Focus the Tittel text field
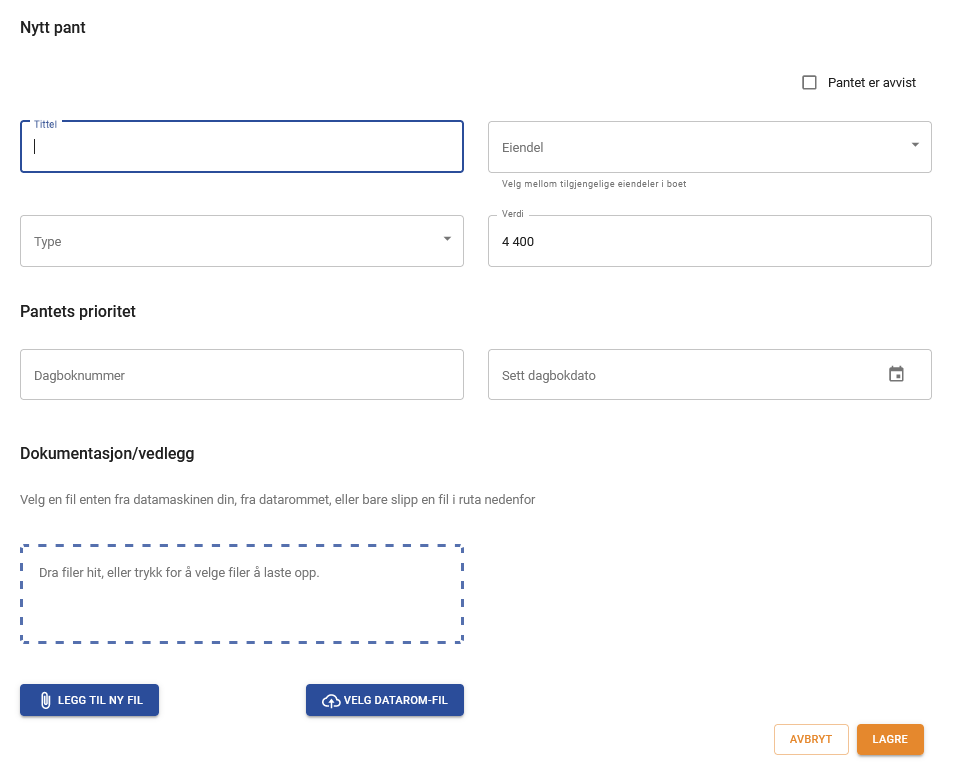953x770 pixels. 241,147
